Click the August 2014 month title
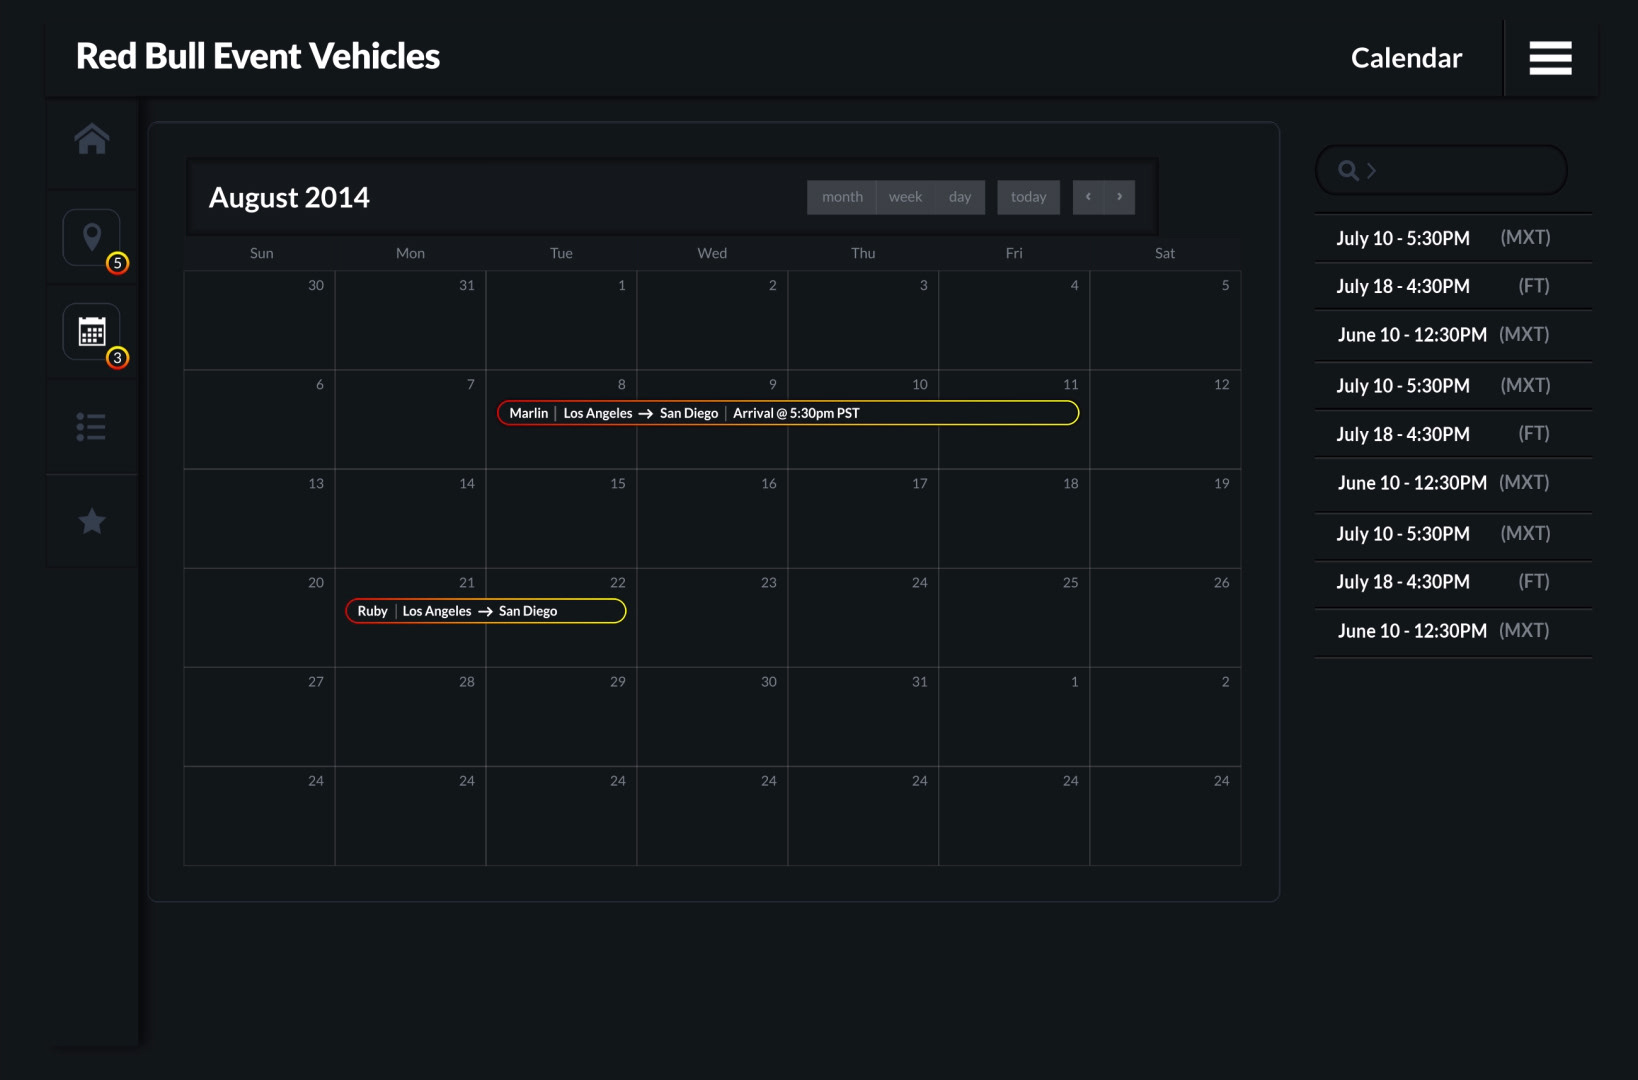 [x=289, y=198]
